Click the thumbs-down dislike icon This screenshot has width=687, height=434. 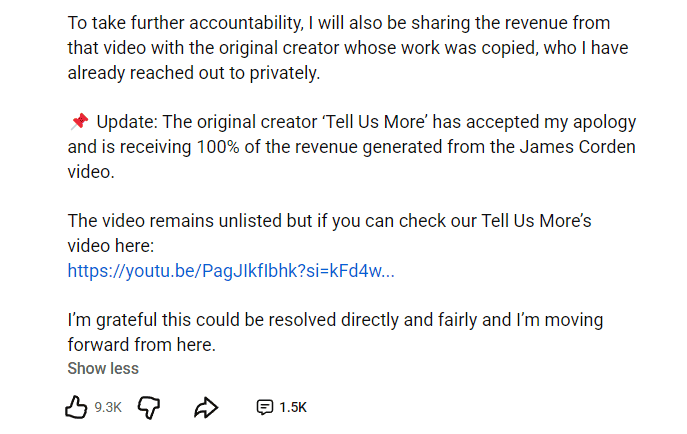(149, 407)
